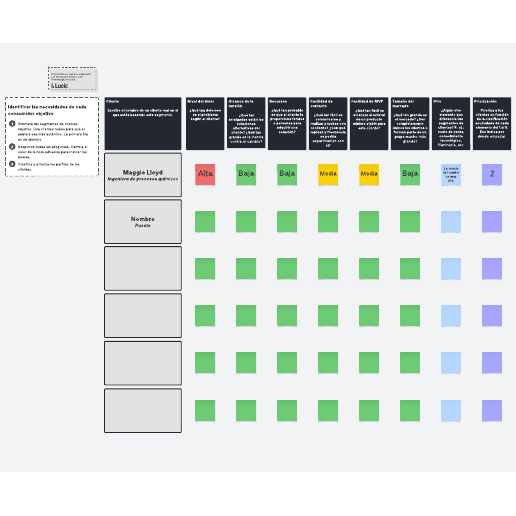The height and width of the screenshot is (516, 516).
Task: Select the red 'Alta' sticky note
Action: click(205, 174)
